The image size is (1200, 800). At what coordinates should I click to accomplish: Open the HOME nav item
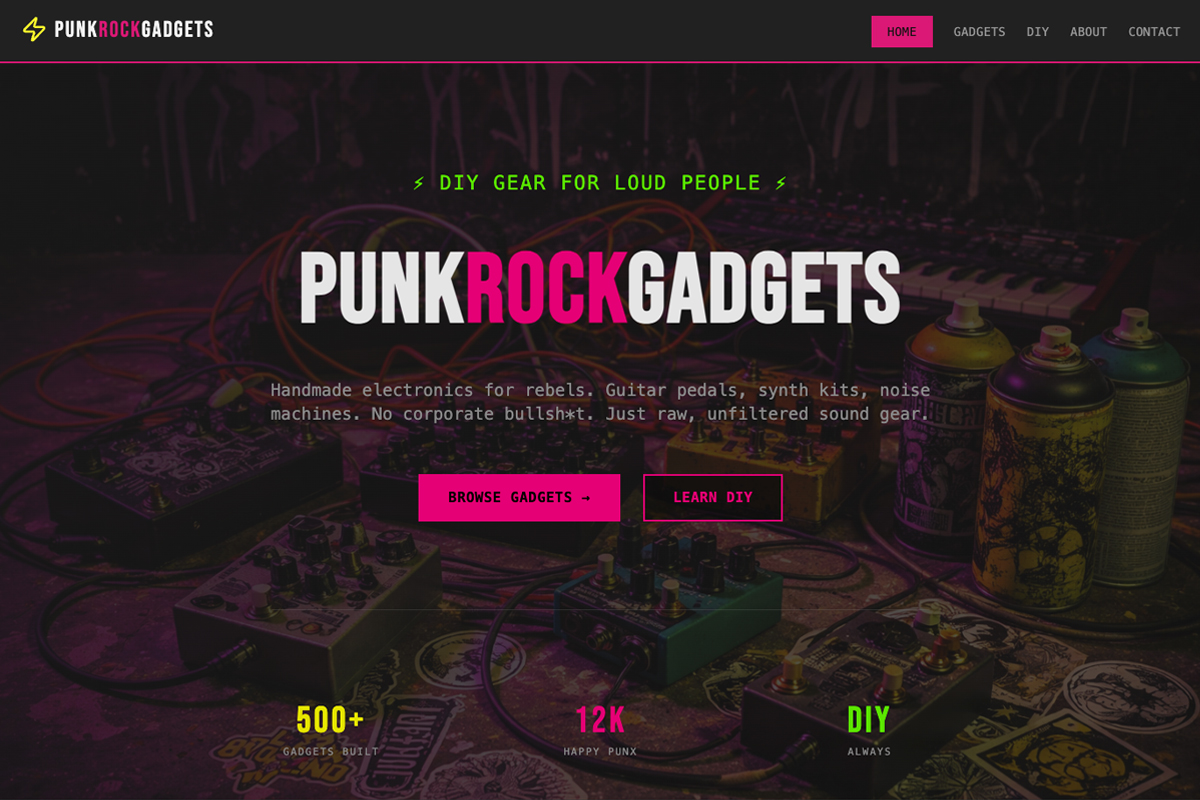(902, 32)
